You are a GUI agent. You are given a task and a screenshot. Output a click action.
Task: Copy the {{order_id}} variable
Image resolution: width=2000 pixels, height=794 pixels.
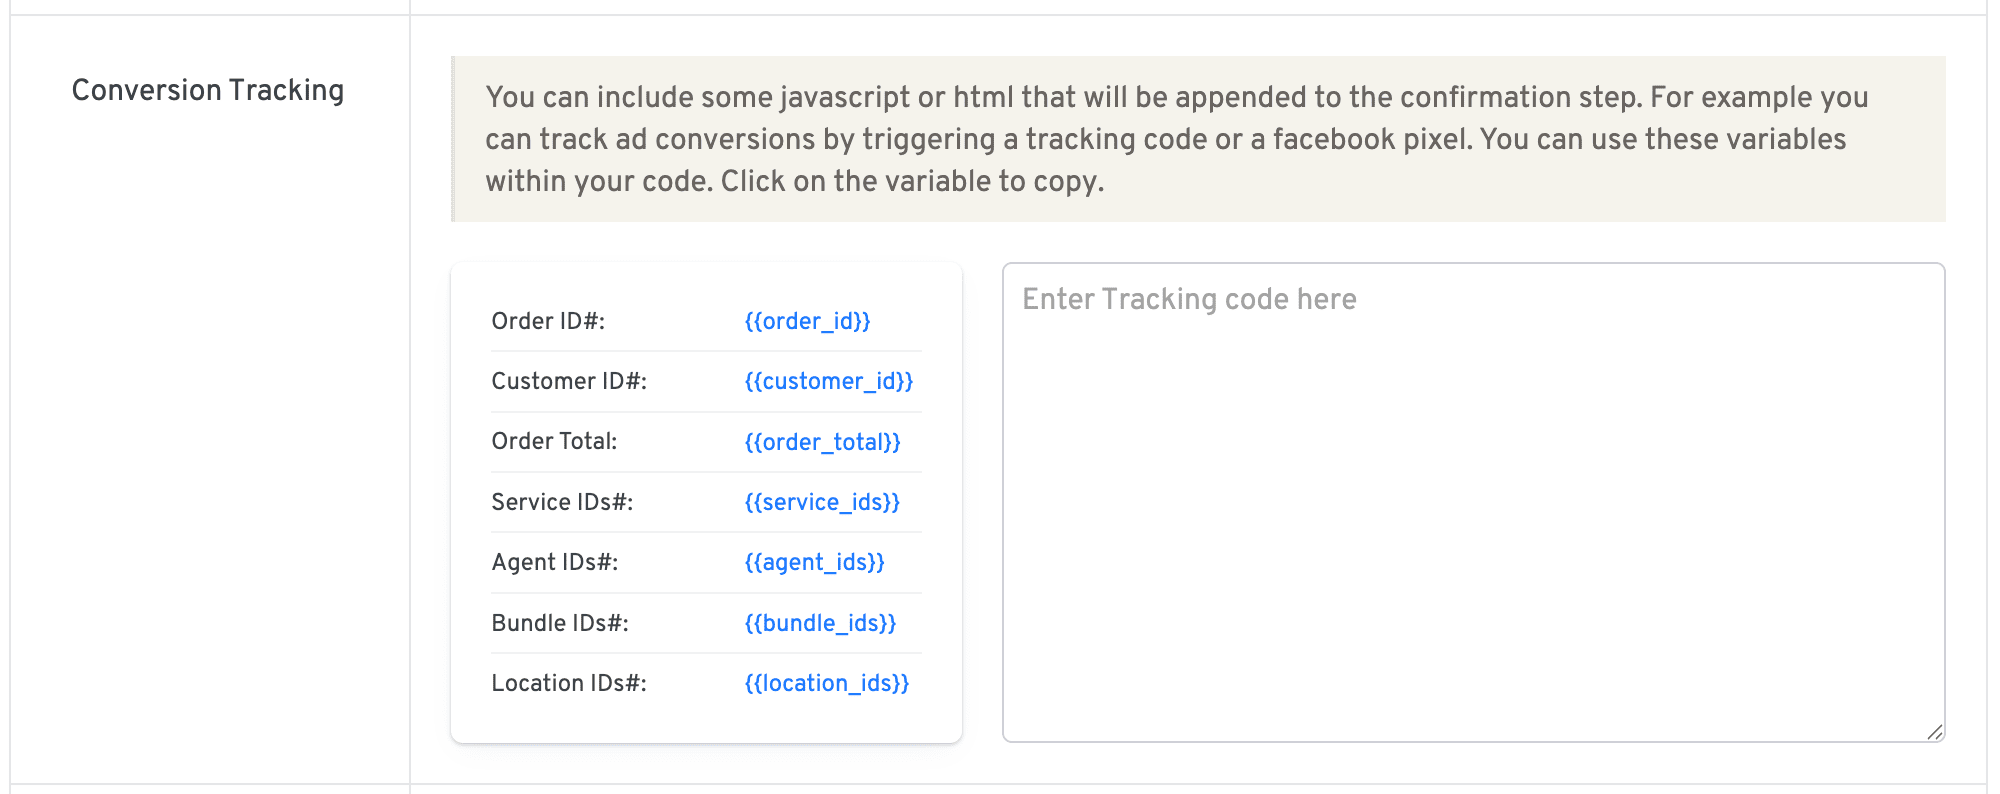[807, 321]
